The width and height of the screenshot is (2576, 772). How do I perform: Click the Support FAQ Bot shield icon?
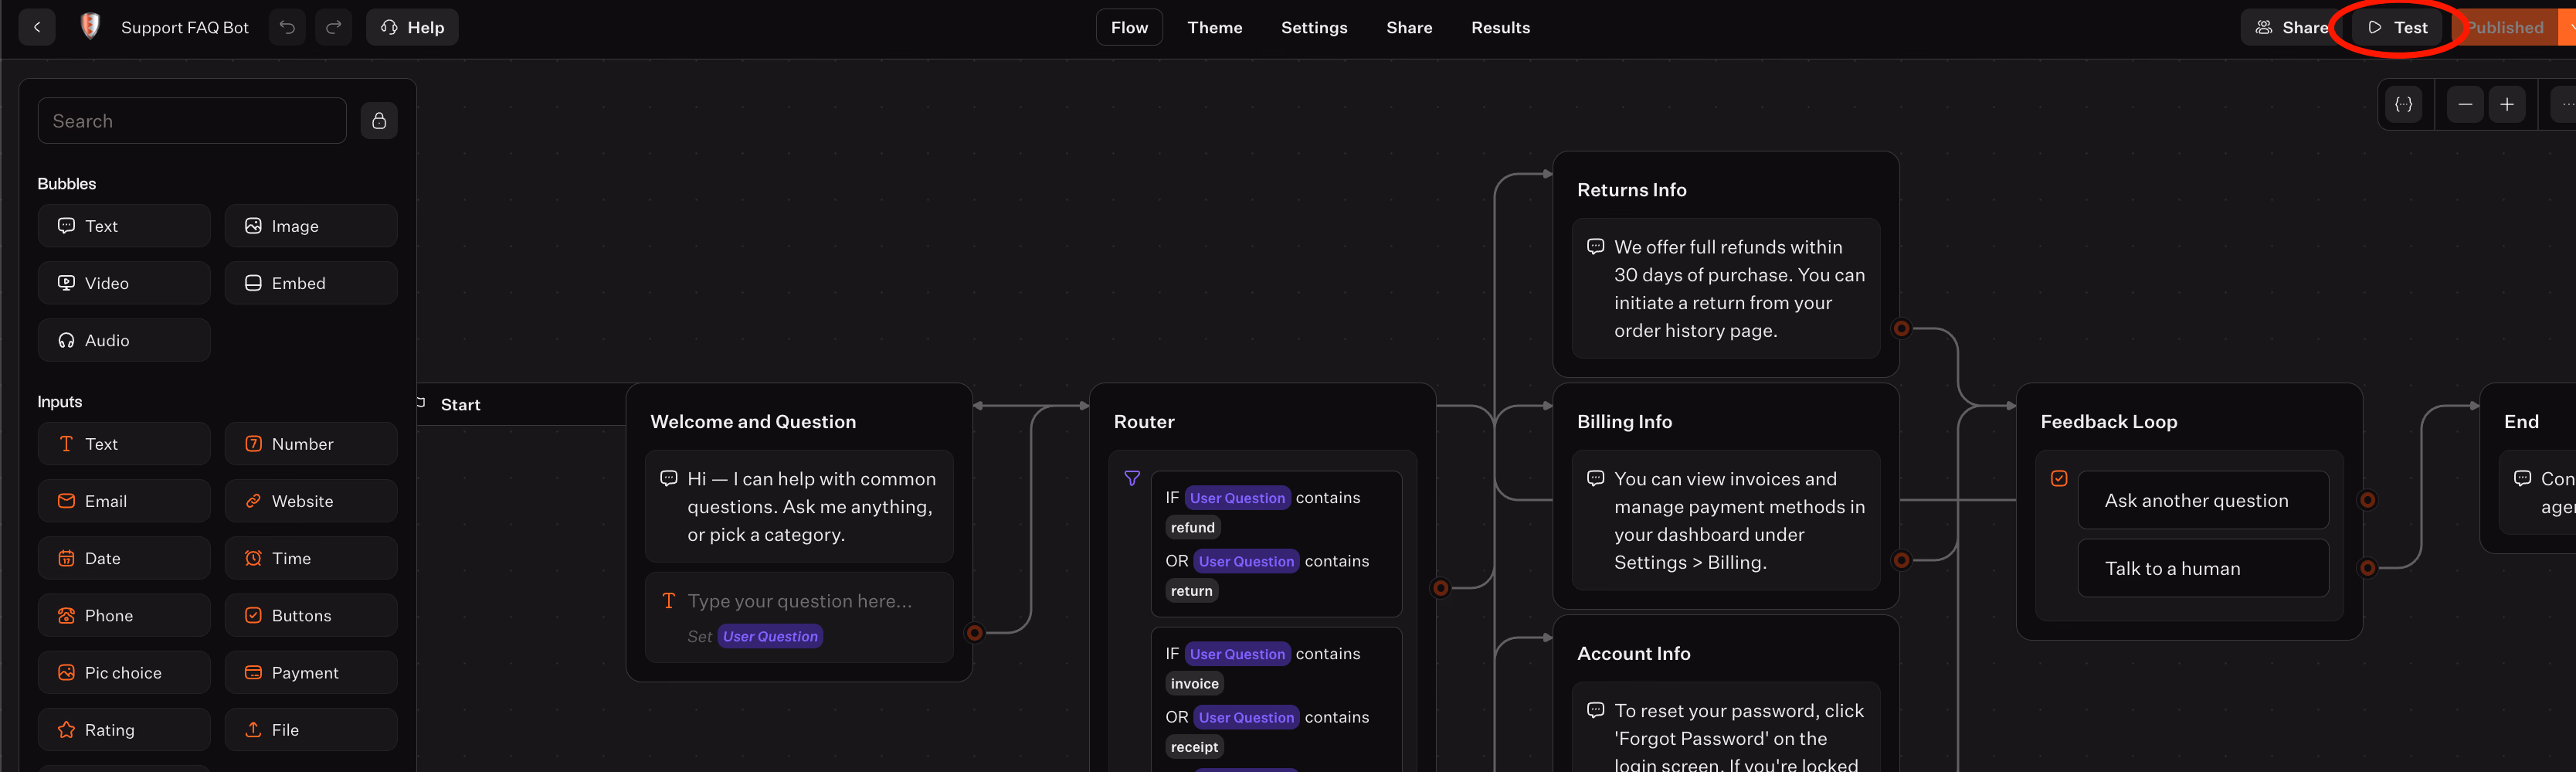click(x=90, y=27)
